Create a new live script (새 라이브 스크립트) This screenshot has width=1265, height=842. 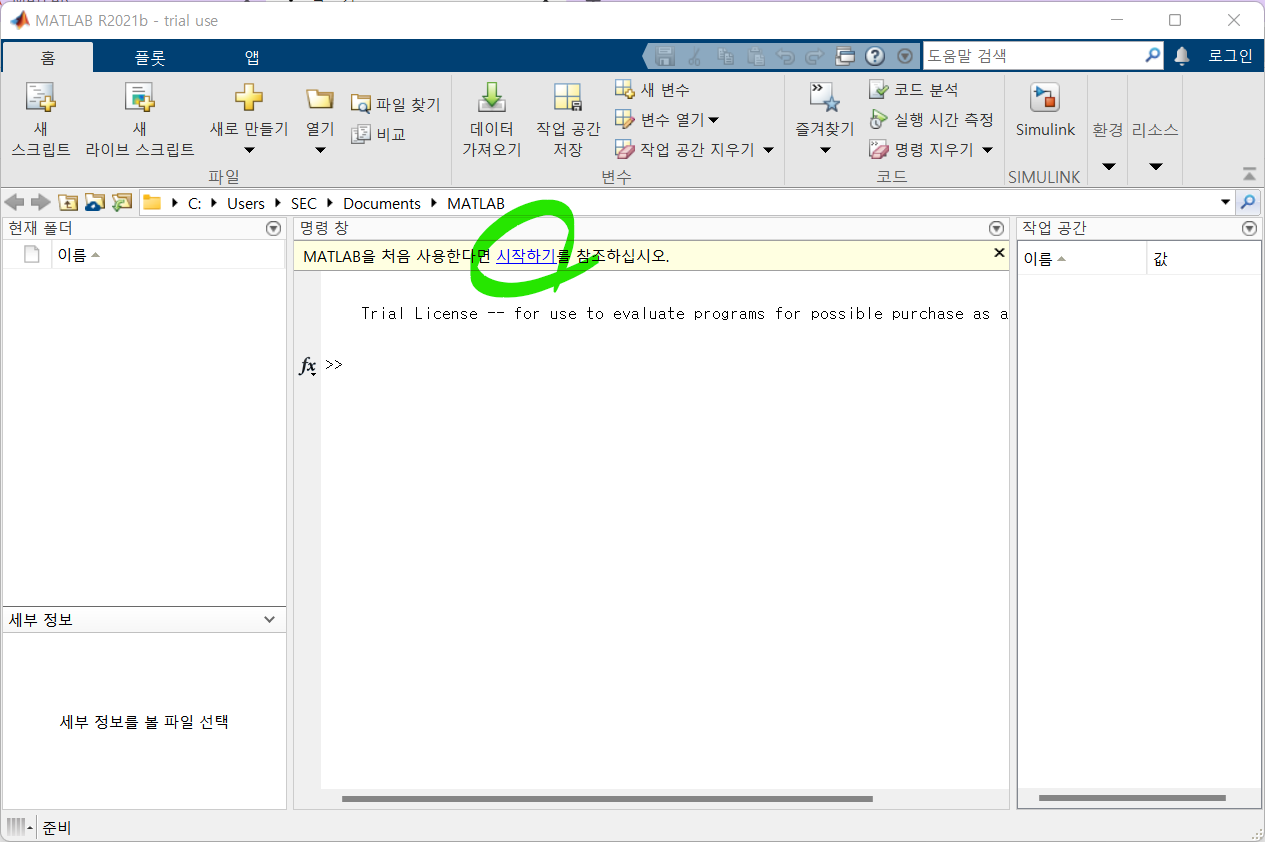[139, 120]
